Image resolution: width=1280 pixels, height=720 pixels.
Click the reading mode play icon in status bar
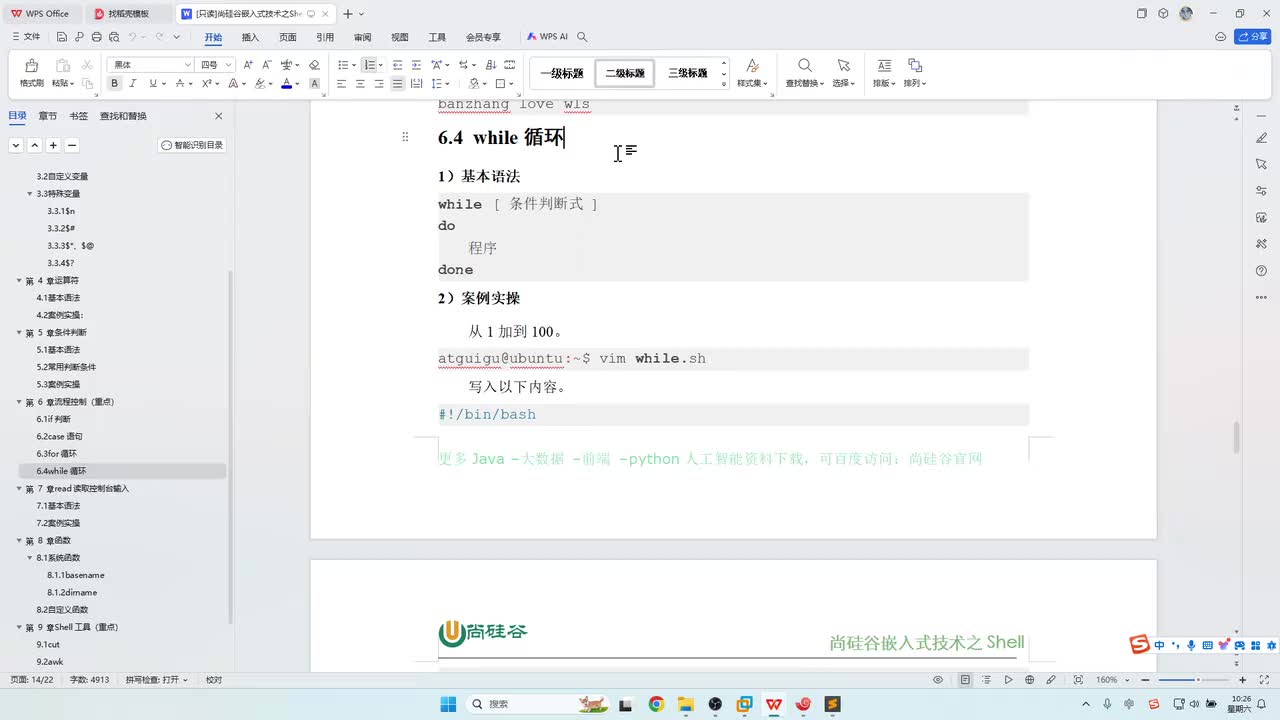[1008, 680]
